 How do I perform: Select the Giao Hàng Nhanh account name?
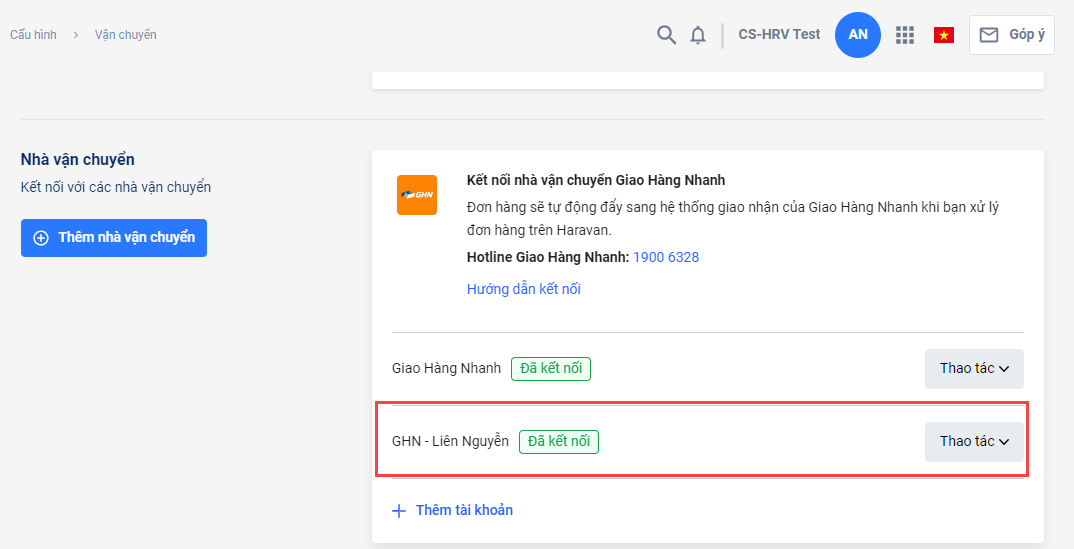pyautogui.click(x=446, y=368)
